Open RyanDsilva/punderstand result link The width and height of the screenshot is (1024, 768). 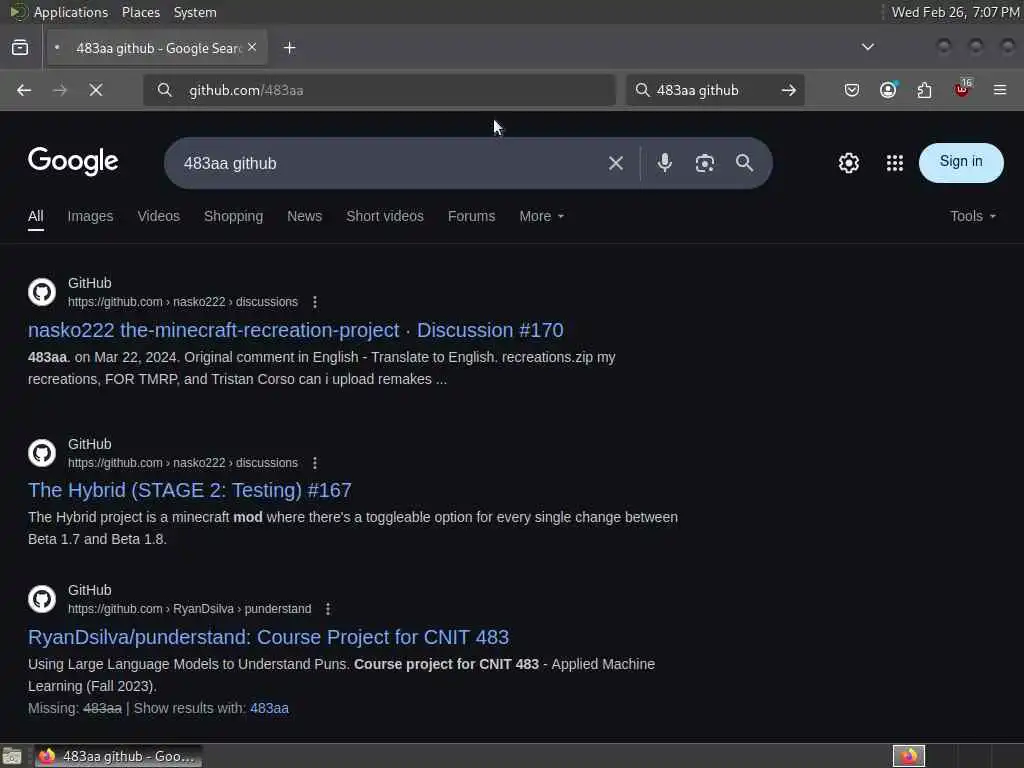(x=268, y=637)
